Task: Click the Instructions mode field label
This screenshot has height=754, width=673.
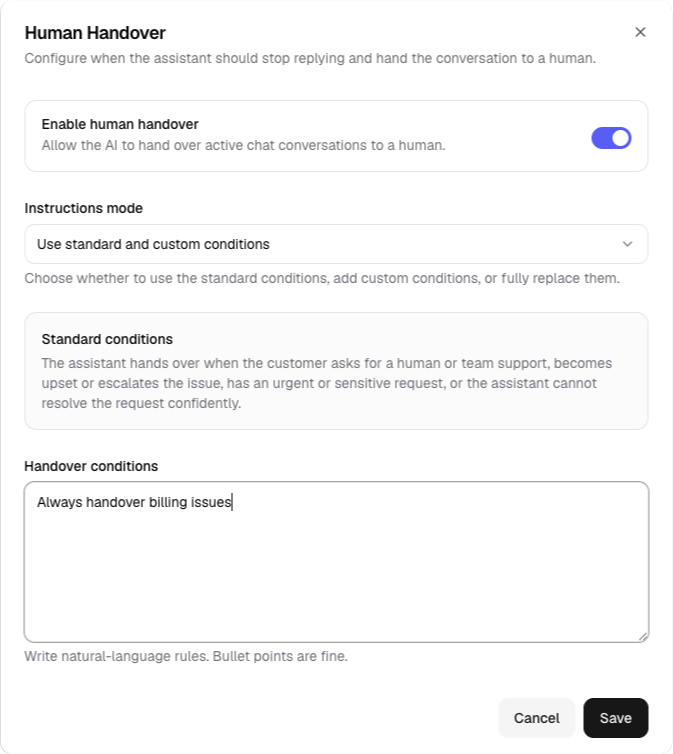Action: coord(84,208)
